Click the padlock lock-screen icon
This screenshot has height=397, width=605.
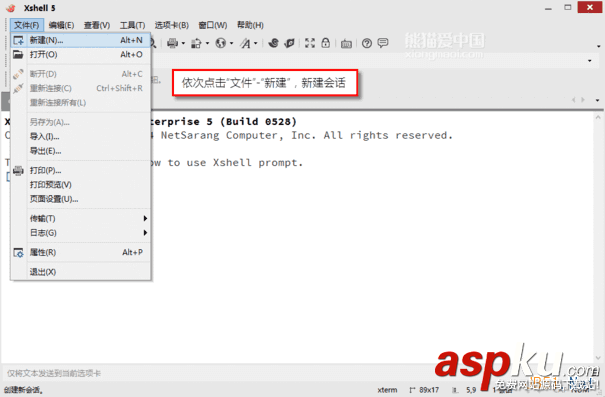326,43
